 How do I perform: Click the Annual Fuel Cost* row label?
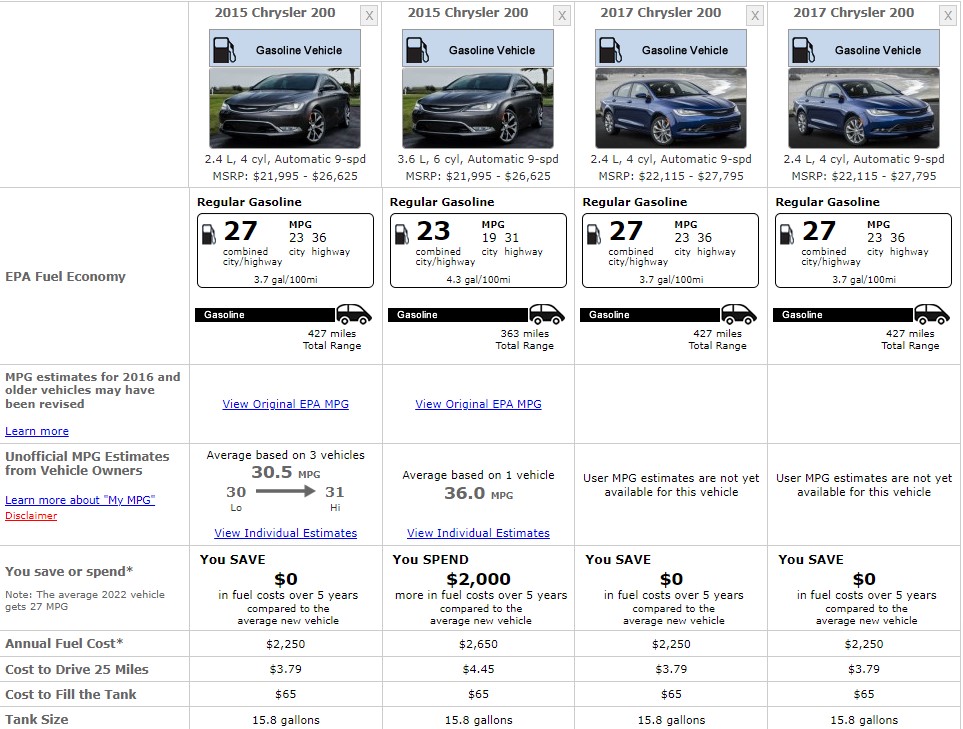[x=64, y=644]
